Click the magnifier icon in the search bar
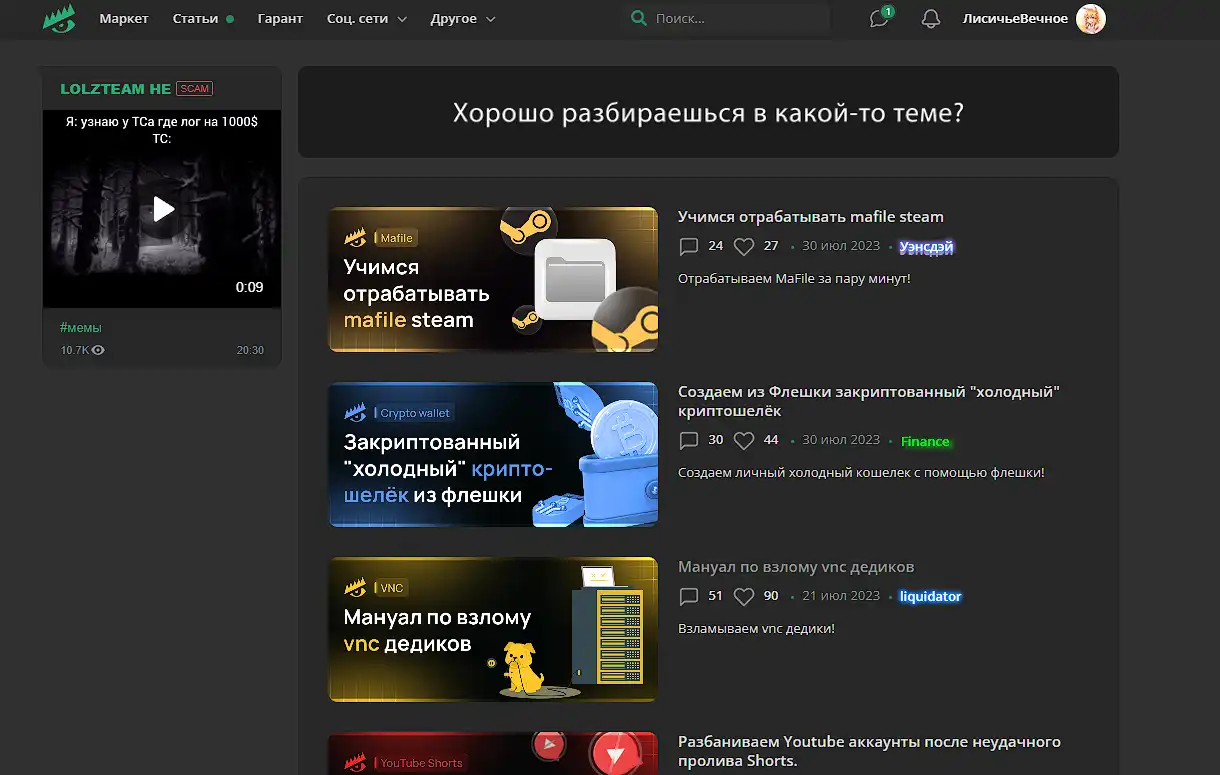 [639, 19]
